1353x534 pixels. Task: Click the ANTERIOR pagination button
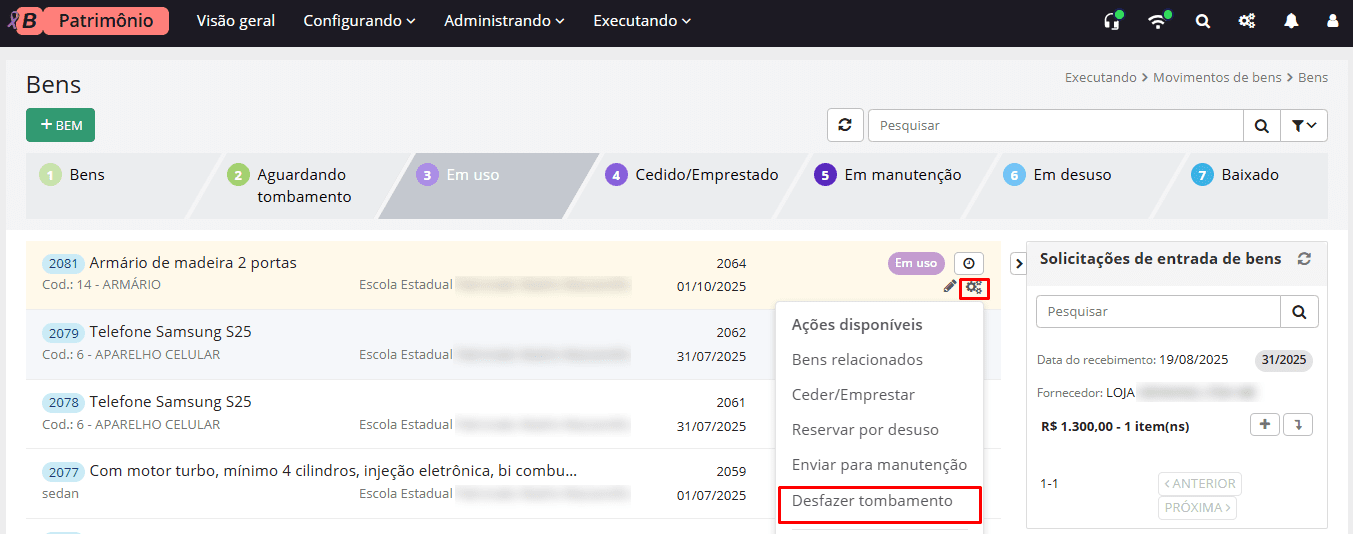pyautogui.click(x=1200, y=484)
